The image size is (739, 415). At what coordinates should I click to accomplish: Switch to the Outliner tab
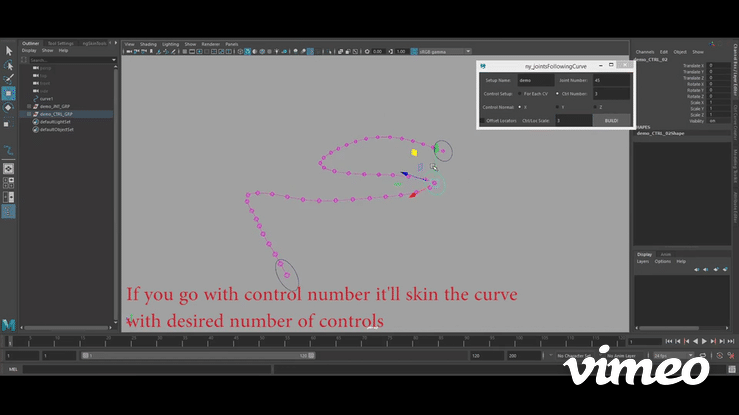point(31,43)
